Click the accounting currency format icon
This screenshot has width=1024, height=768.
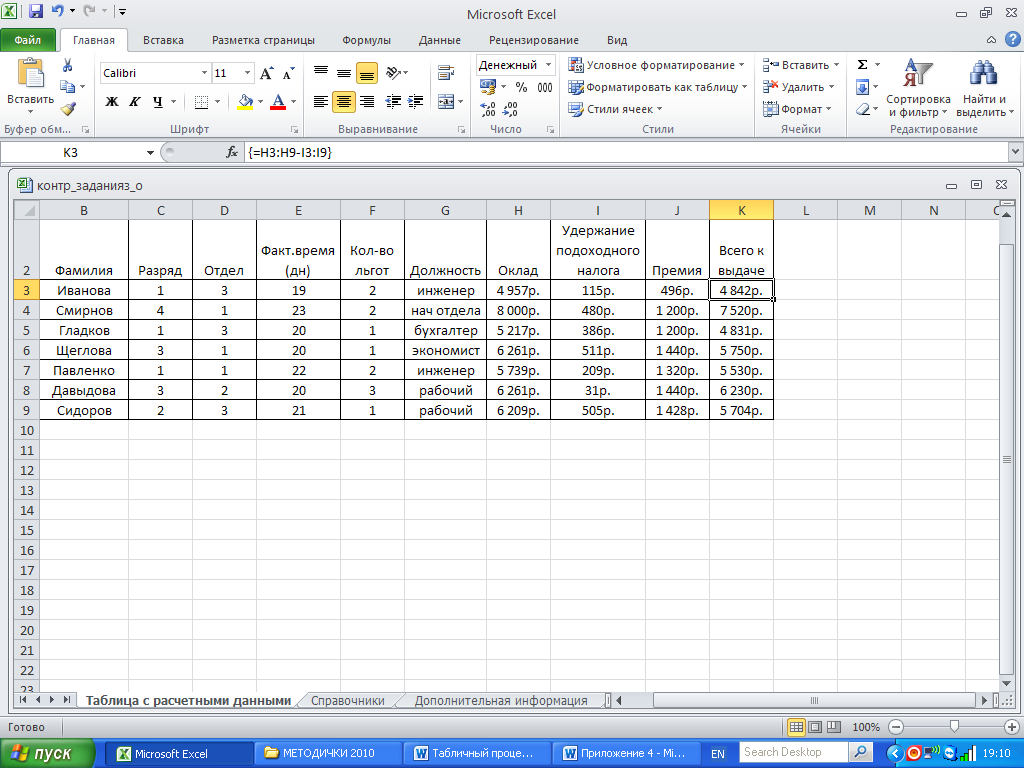coord(488,87)
